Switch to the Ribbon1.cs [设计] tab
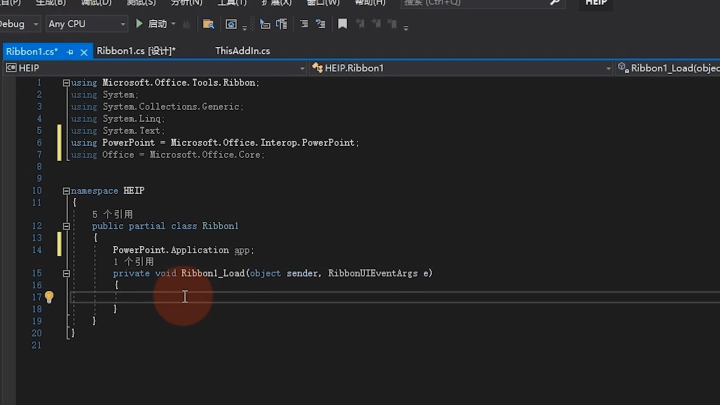This screenshot has height=405, width=720. (x=136, y=51)
